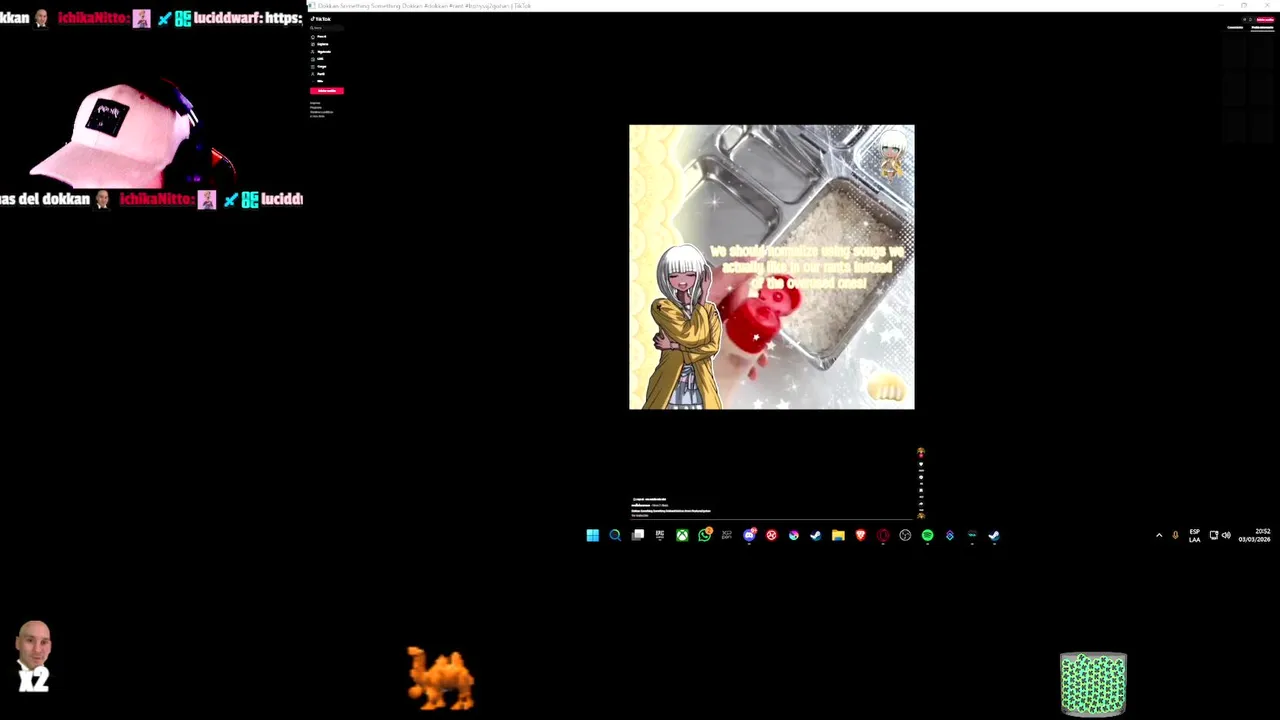The width and height of the screenshot is (1280, 720).
Task: Launch Epic Games from the taskbar
Action: click(x=660, y=536)
